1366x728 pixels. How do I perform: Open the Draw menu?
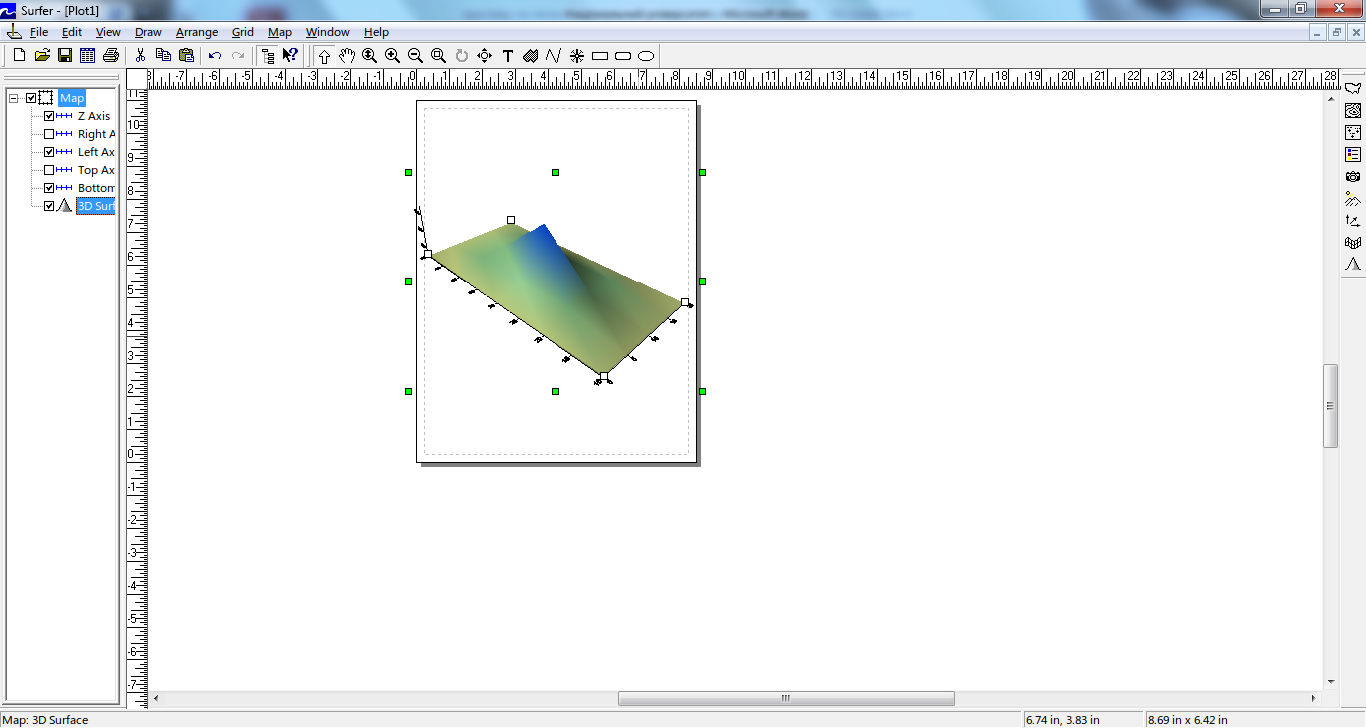click(x=148, y=32)
